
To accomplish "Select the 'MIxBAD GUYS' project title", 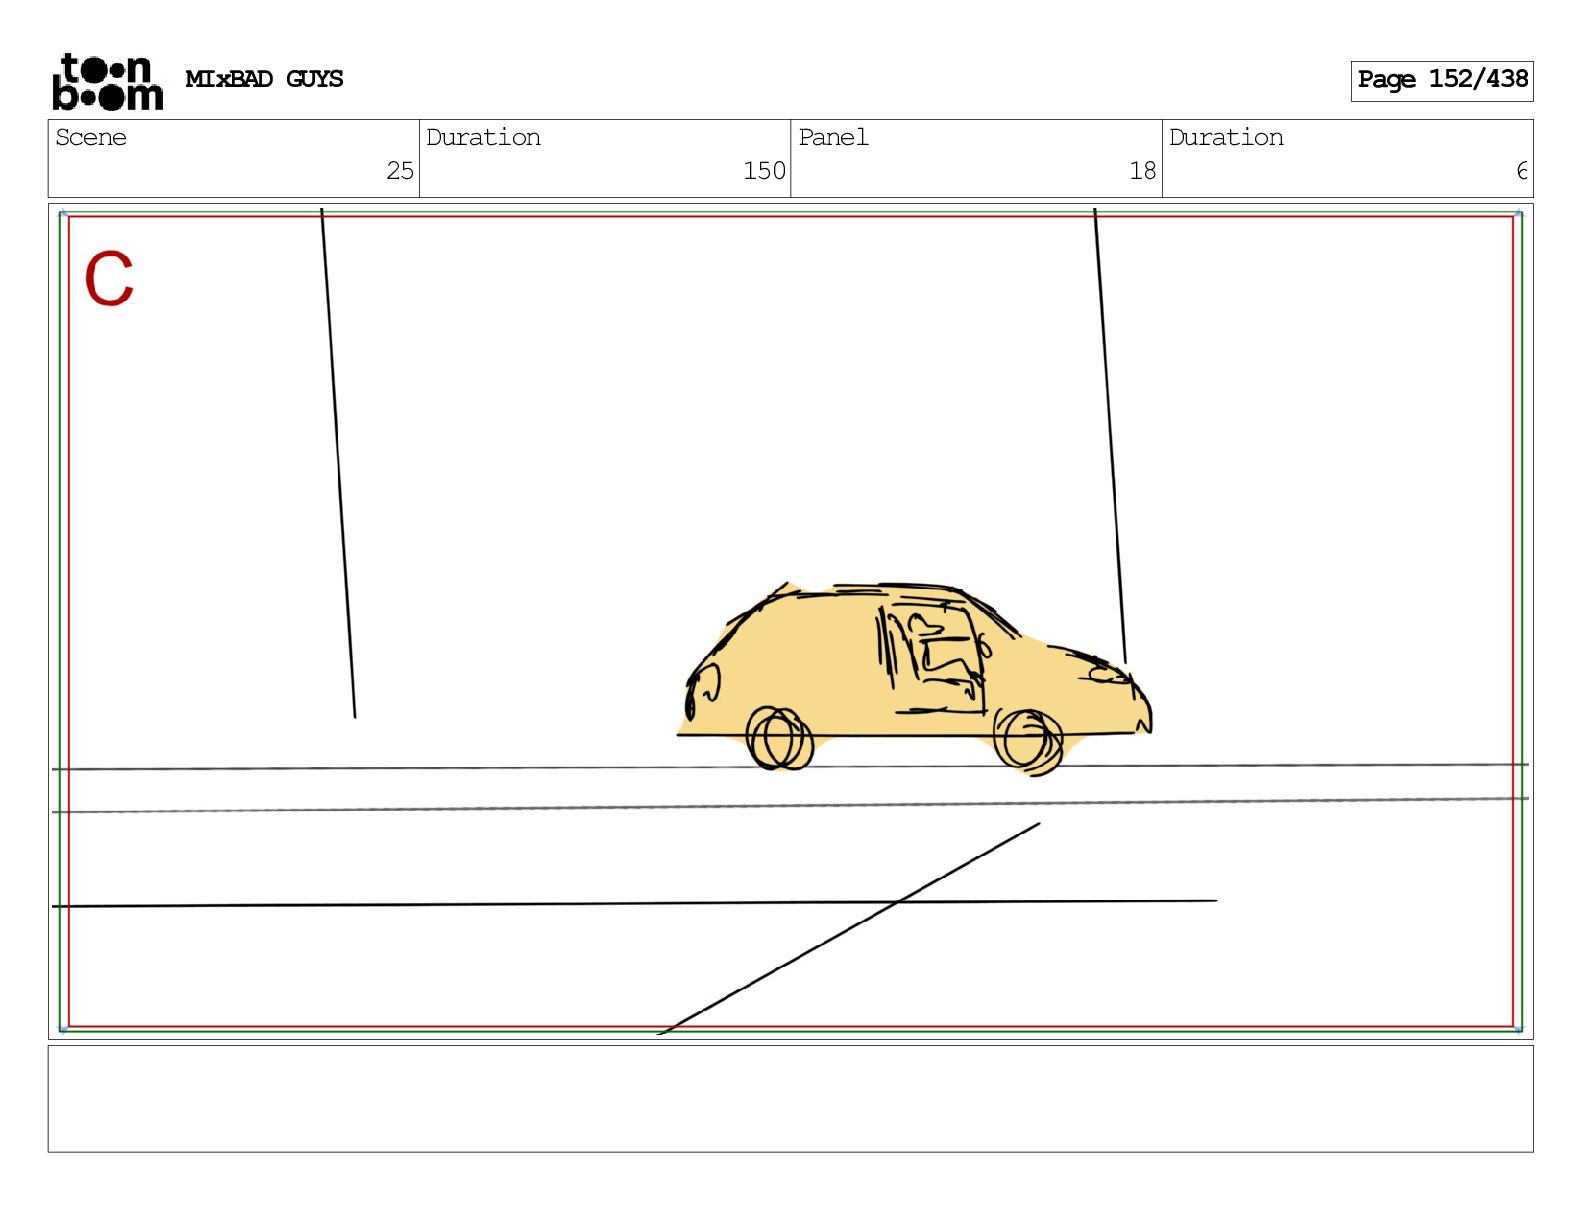I will click(264, 79).
